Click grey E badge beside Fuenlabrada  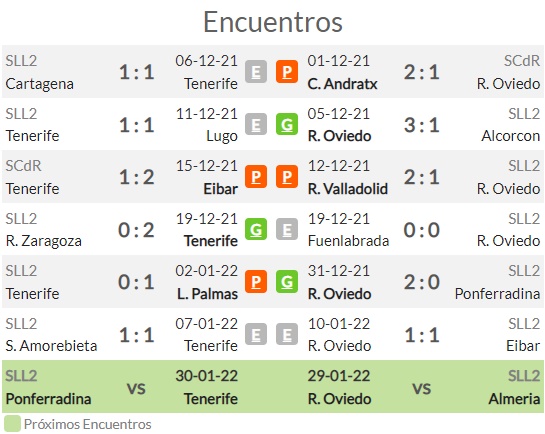pos(287,229)
